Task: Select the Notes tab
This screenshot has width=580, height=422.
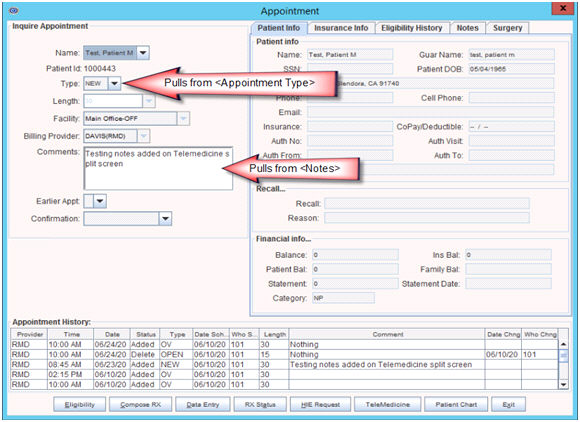Action: pos(467,28)
